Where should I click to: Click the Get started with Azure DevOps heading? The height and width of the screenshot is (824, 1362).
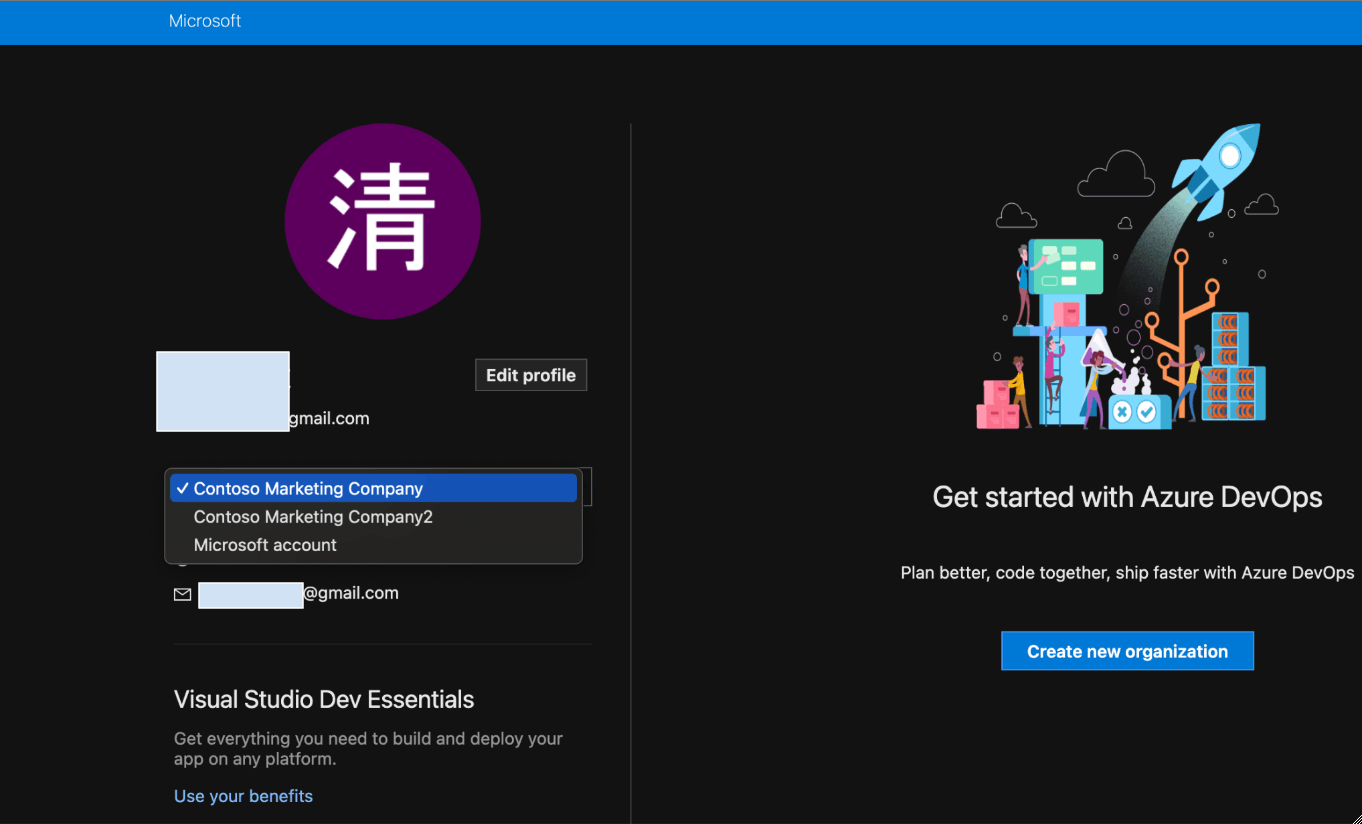(1127, 497)
